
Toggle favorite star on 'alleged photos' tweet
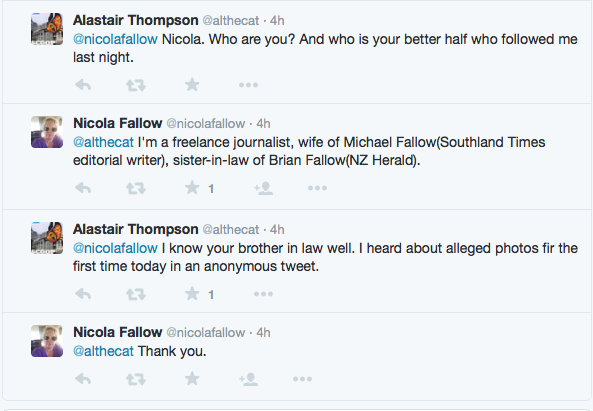pos(192,293)
